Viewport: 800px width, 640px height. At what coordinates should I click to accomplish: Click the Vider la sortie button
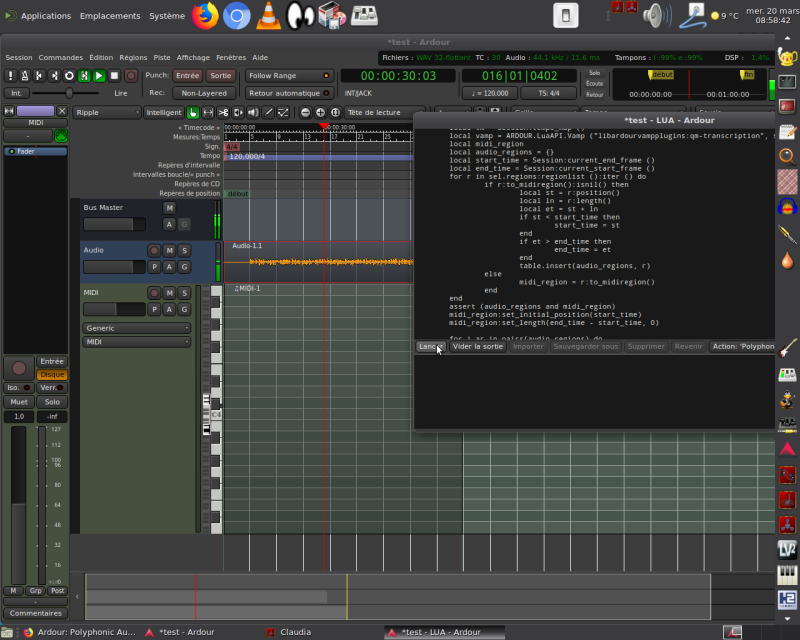coord(478,347)
